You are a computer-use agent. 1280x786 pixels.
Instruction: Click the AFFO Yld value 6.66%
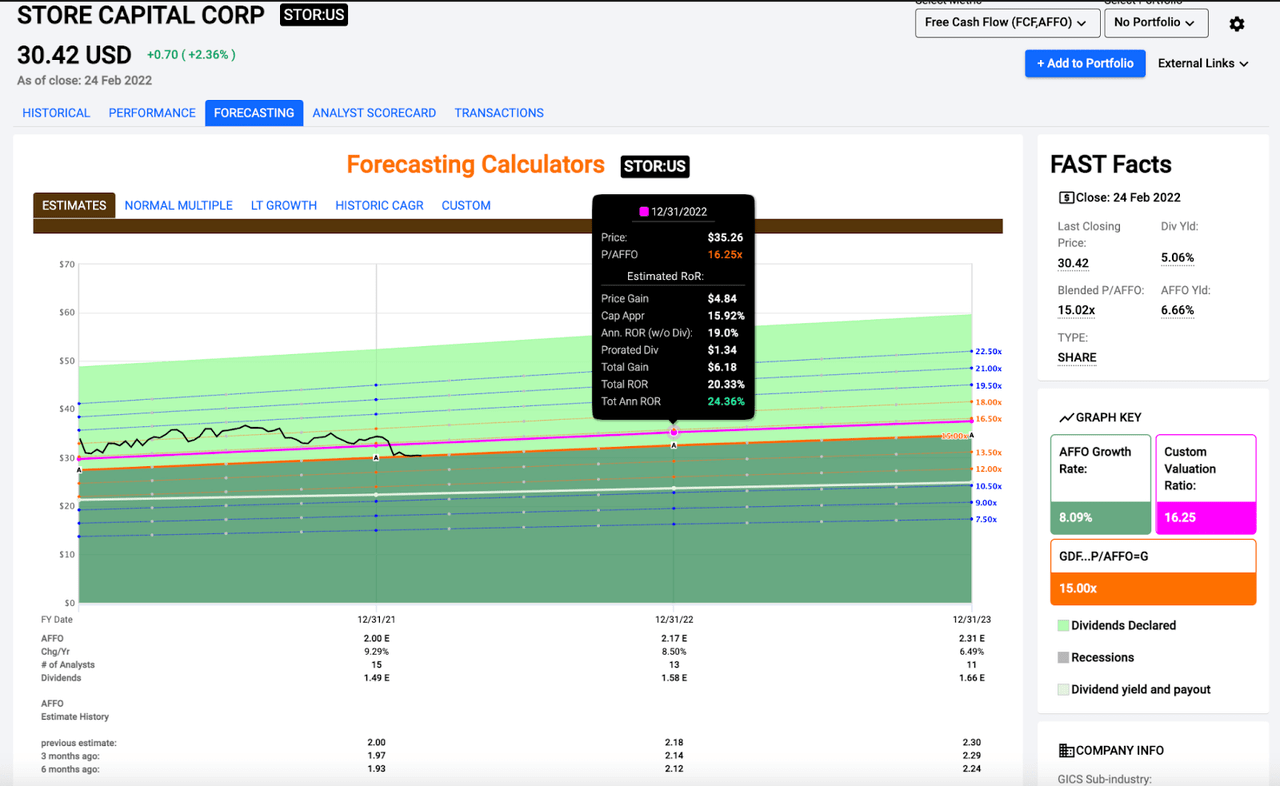[x=1177, y=310]
